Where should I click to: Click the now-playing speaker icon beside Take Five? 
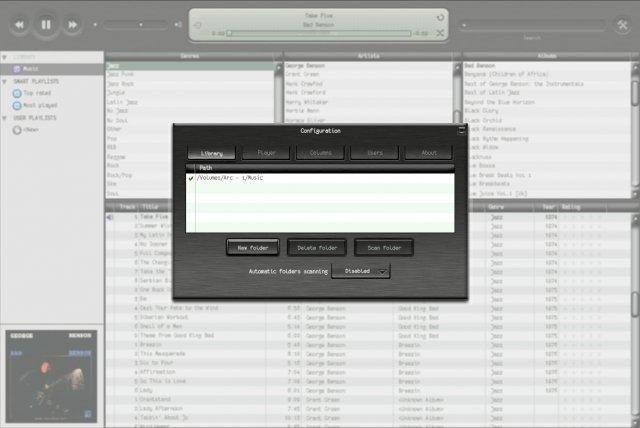[110, 217]
